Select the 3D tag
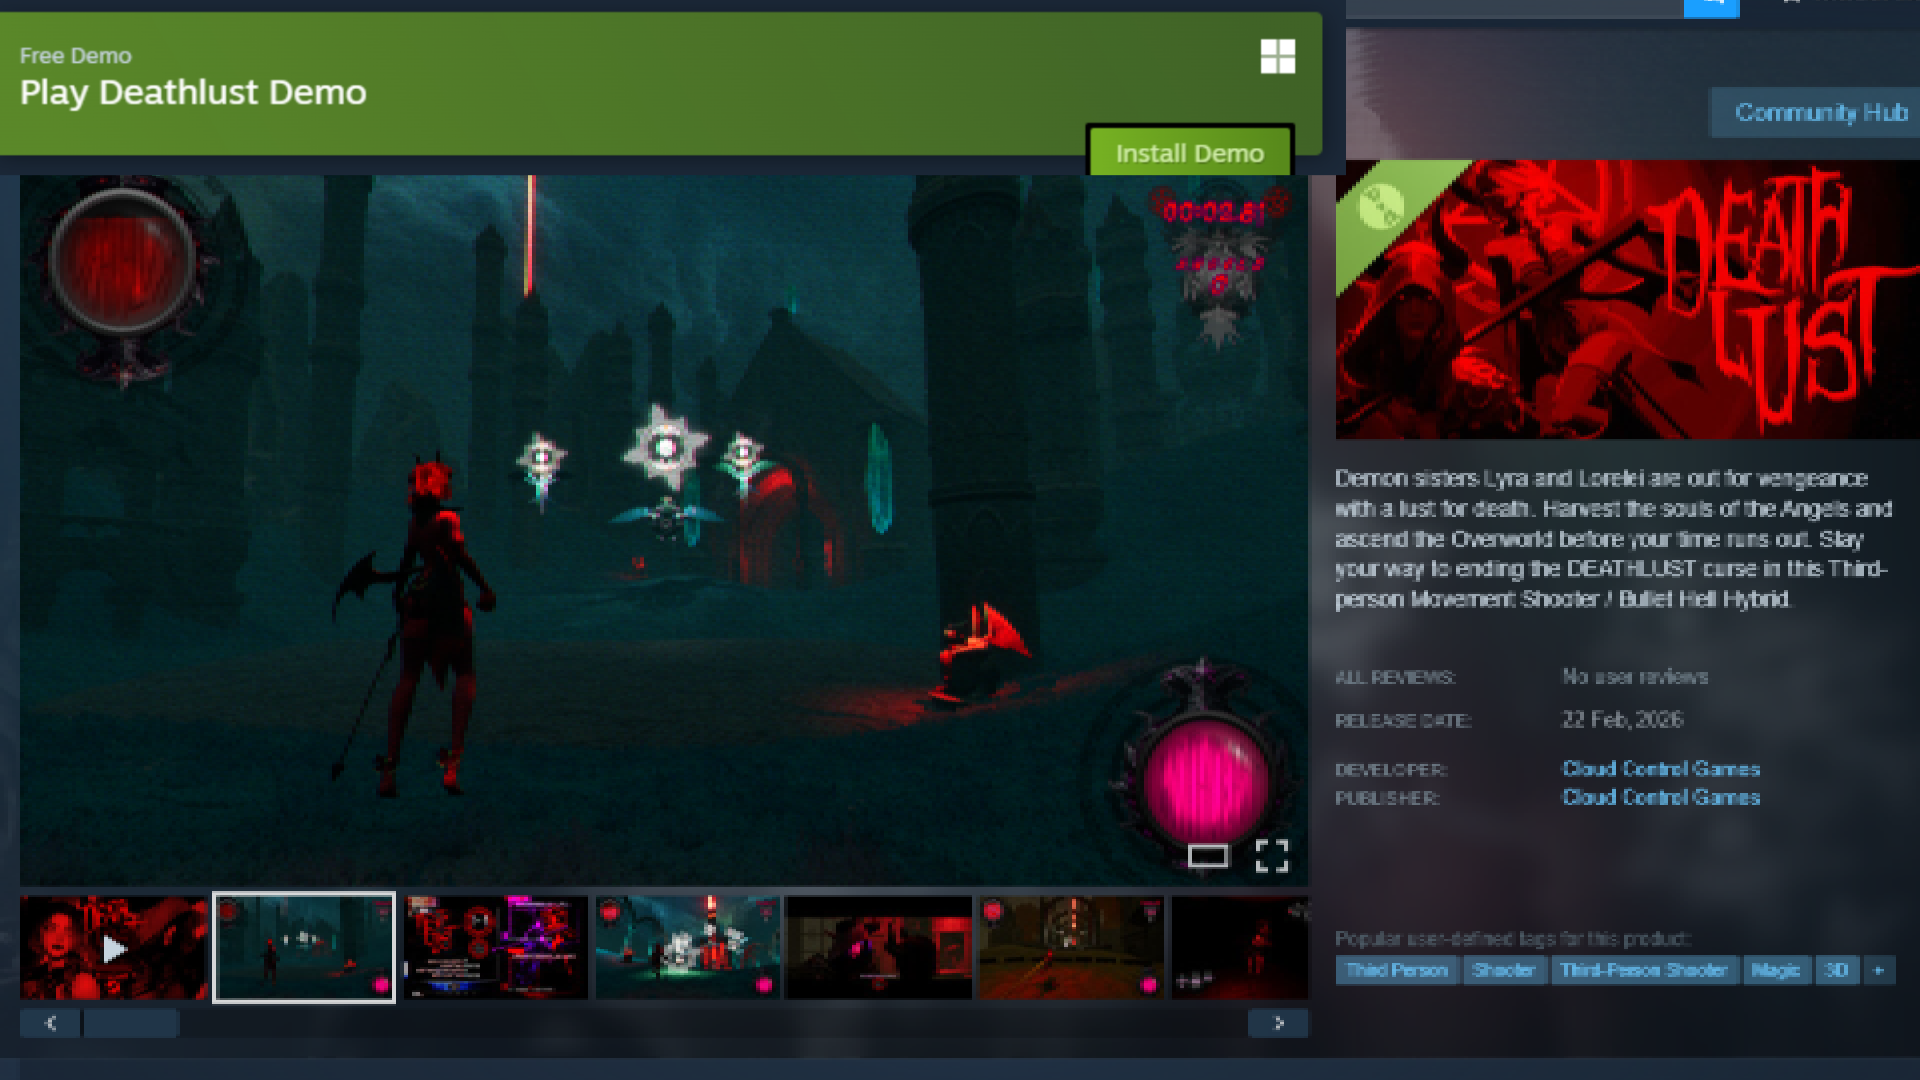Image resolution: width=1920 pixels, height=1080 pixels. coord(1836,970)
